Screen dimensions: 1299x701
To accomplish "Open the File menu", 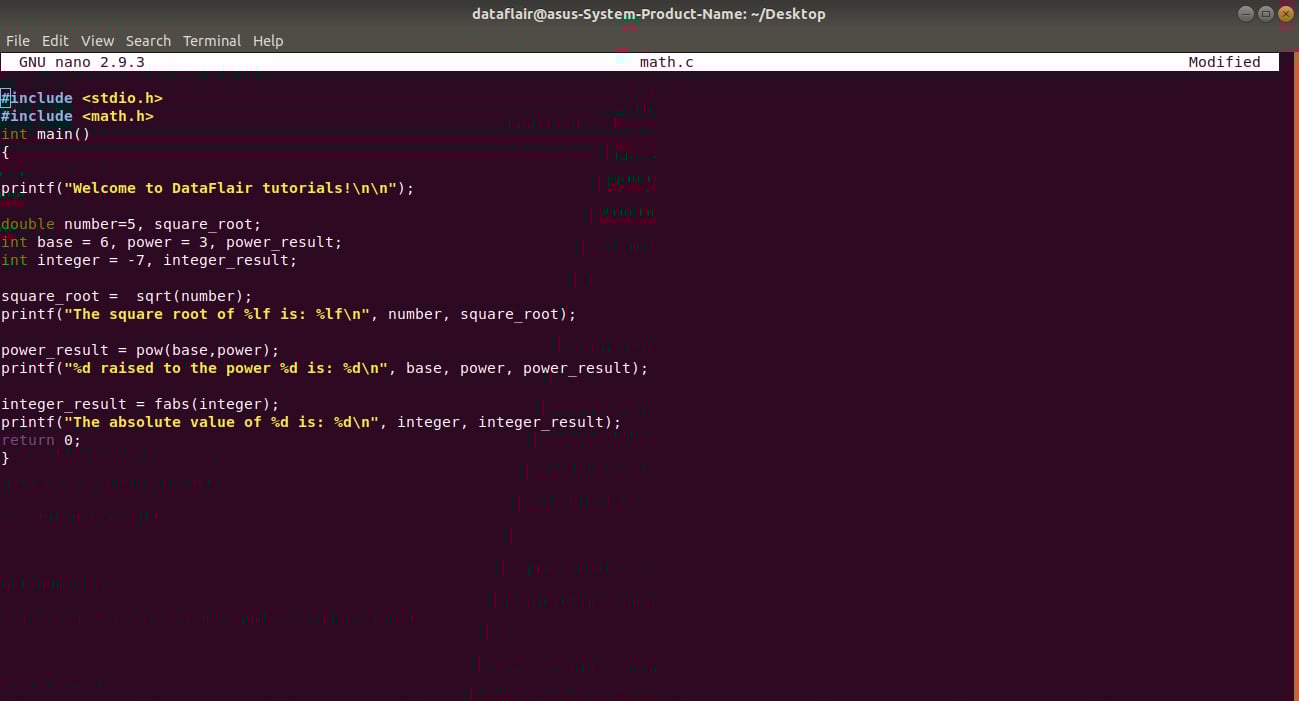I will (x=17, y=40).
